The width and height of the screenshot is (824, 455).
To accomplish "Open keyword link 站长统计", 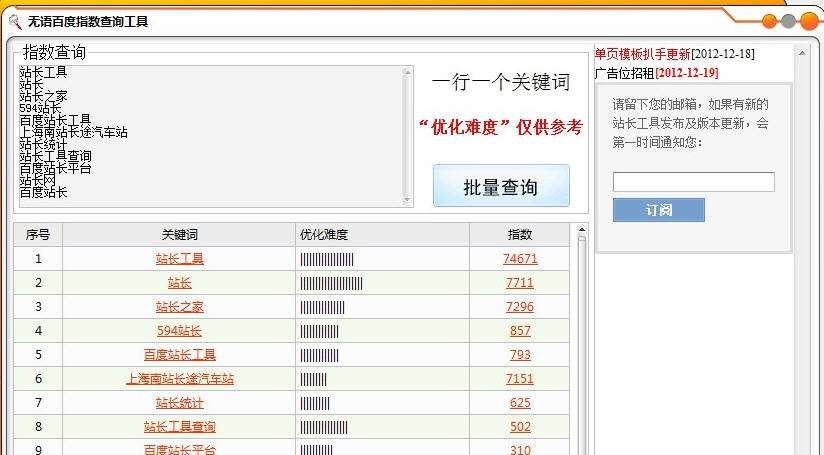I will click(x=180, y=402).
